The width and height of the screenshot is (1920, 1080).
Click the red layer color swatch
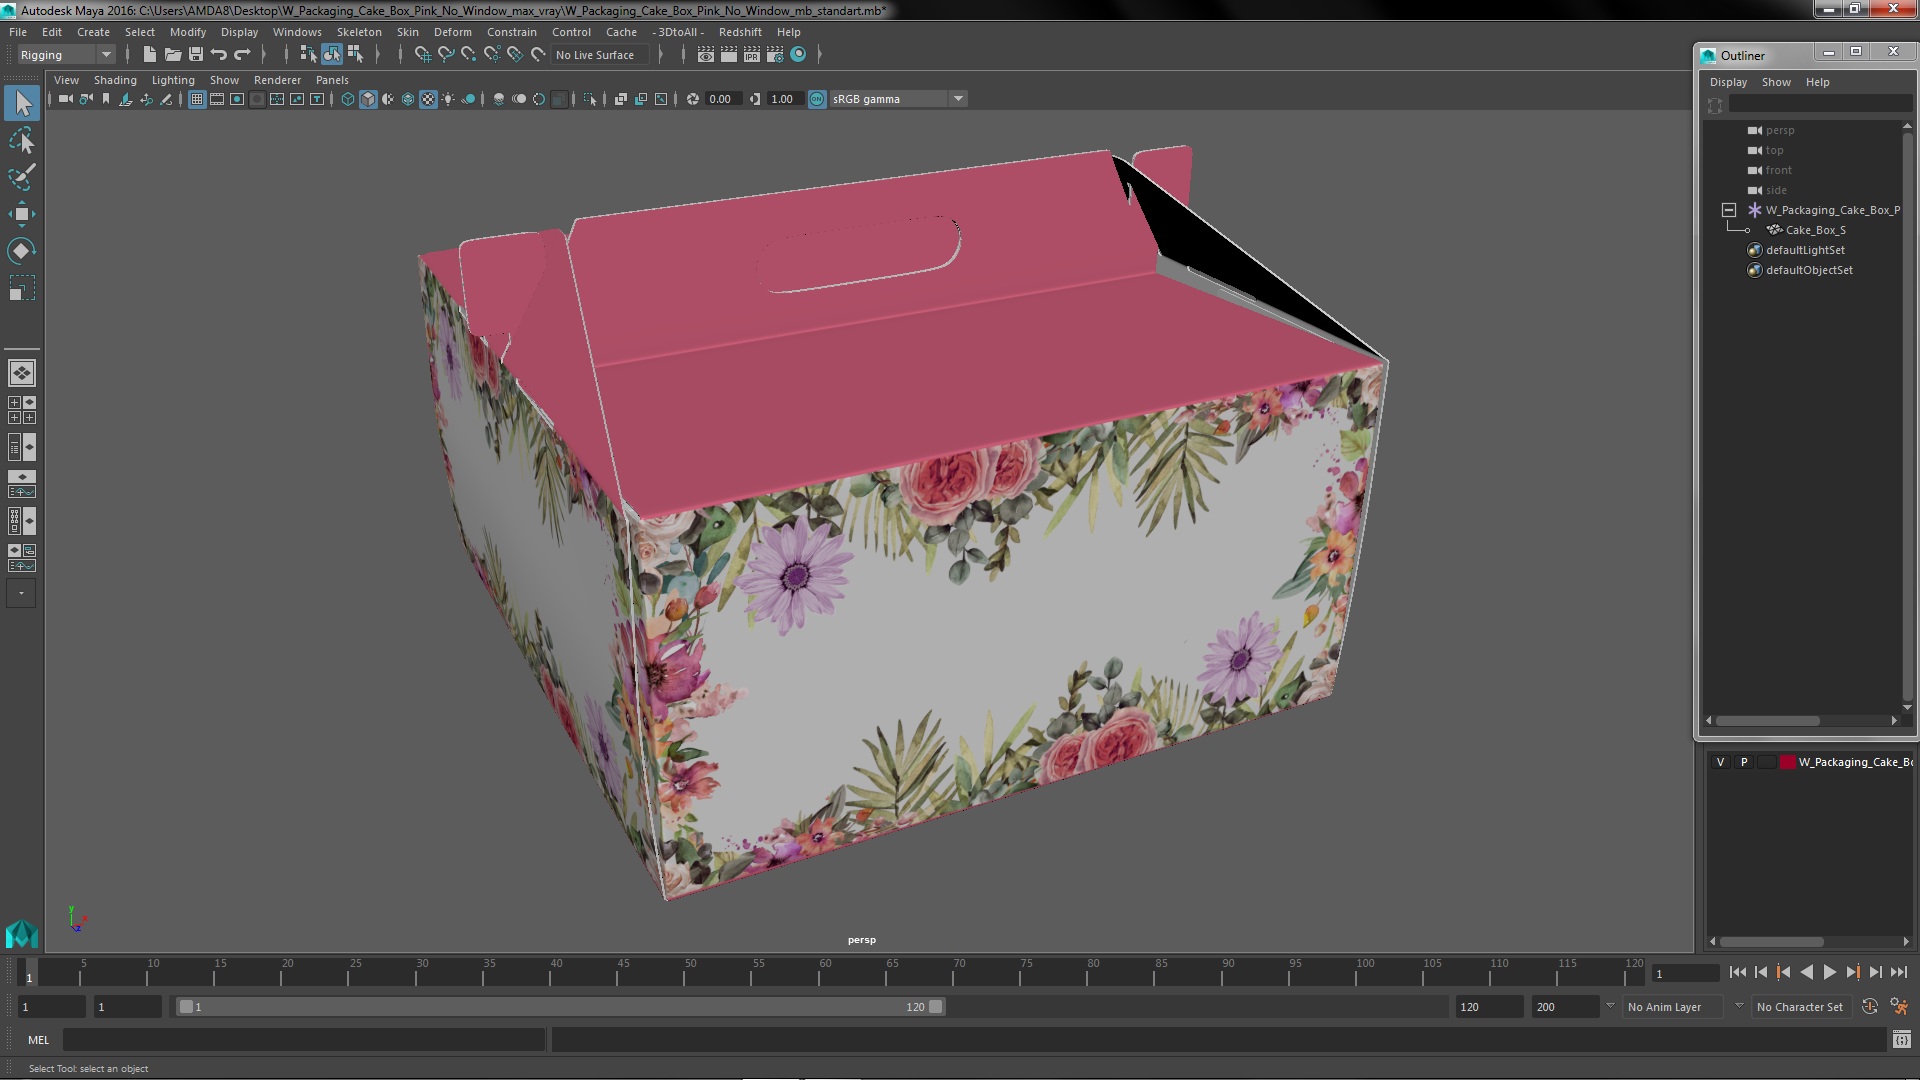tap(1787, 762)
